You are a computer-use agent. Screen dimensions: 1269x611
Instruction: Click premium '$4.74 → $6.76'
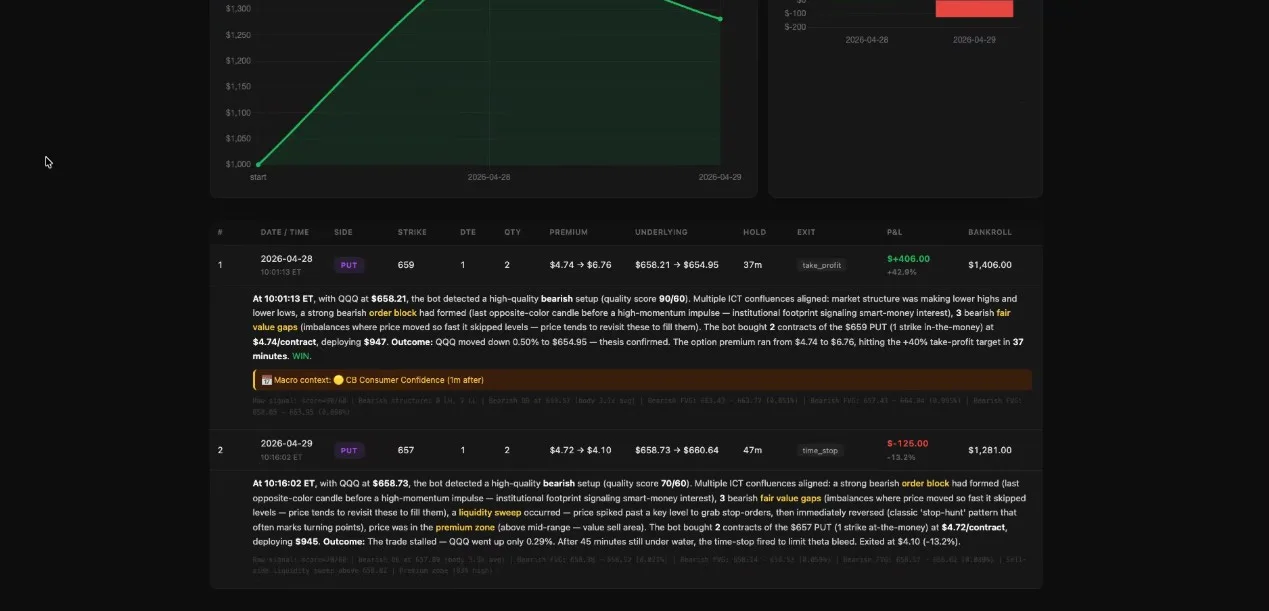pos(580,265)
